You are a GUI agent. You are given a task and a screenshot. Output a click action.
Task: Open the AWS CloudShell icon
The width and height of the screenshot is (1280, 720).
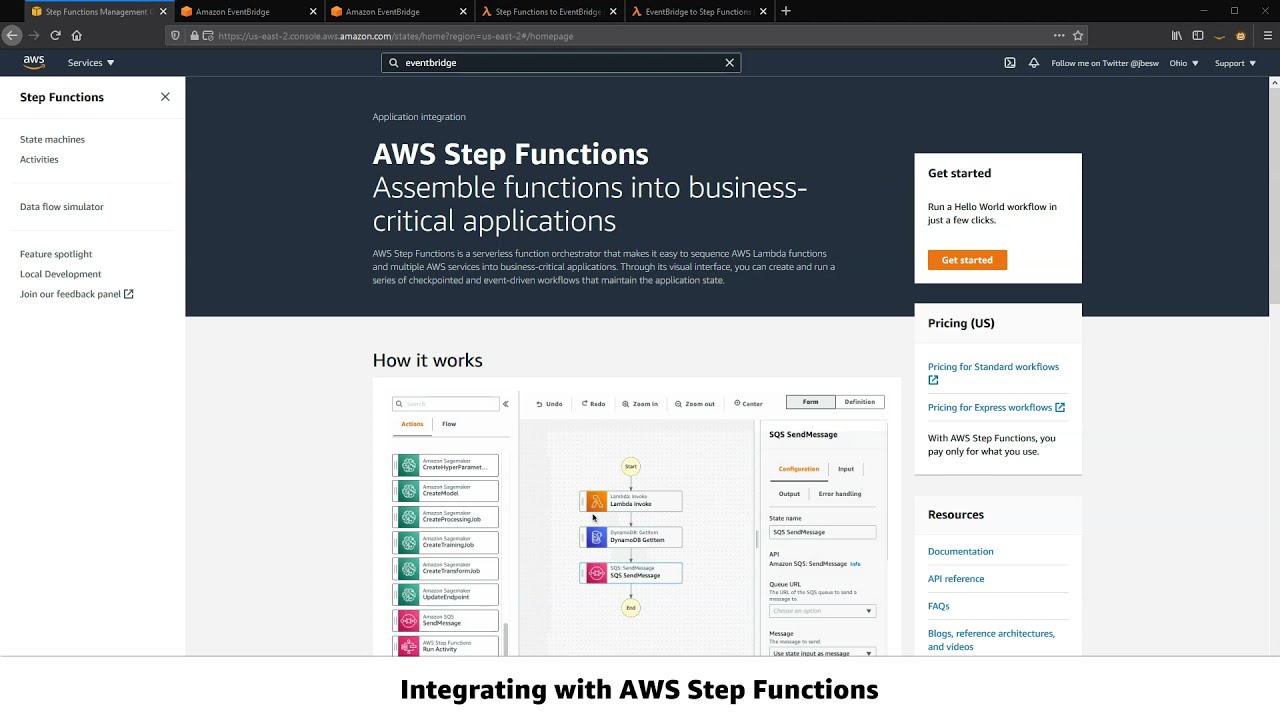point(1010,63)
